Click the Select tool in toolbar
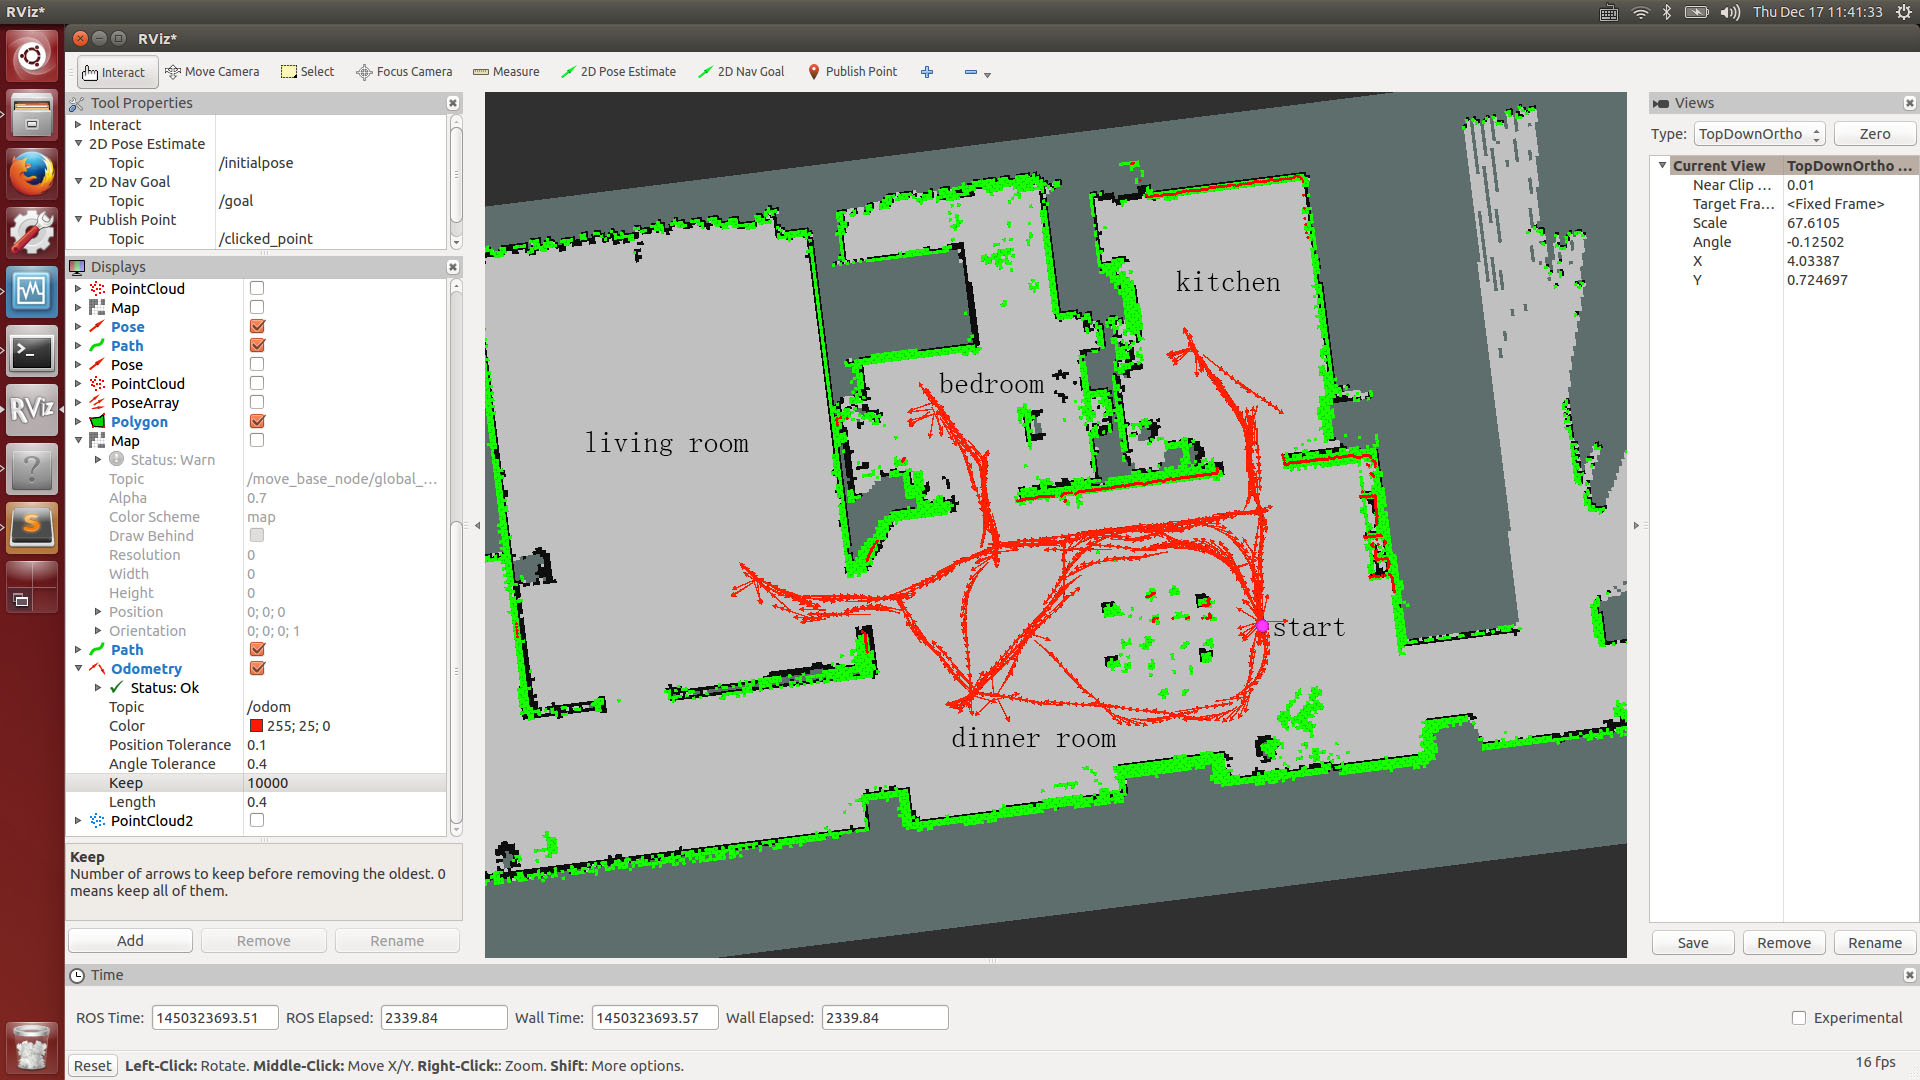This screenshot has width=1920, height=1080. (307, 72)
